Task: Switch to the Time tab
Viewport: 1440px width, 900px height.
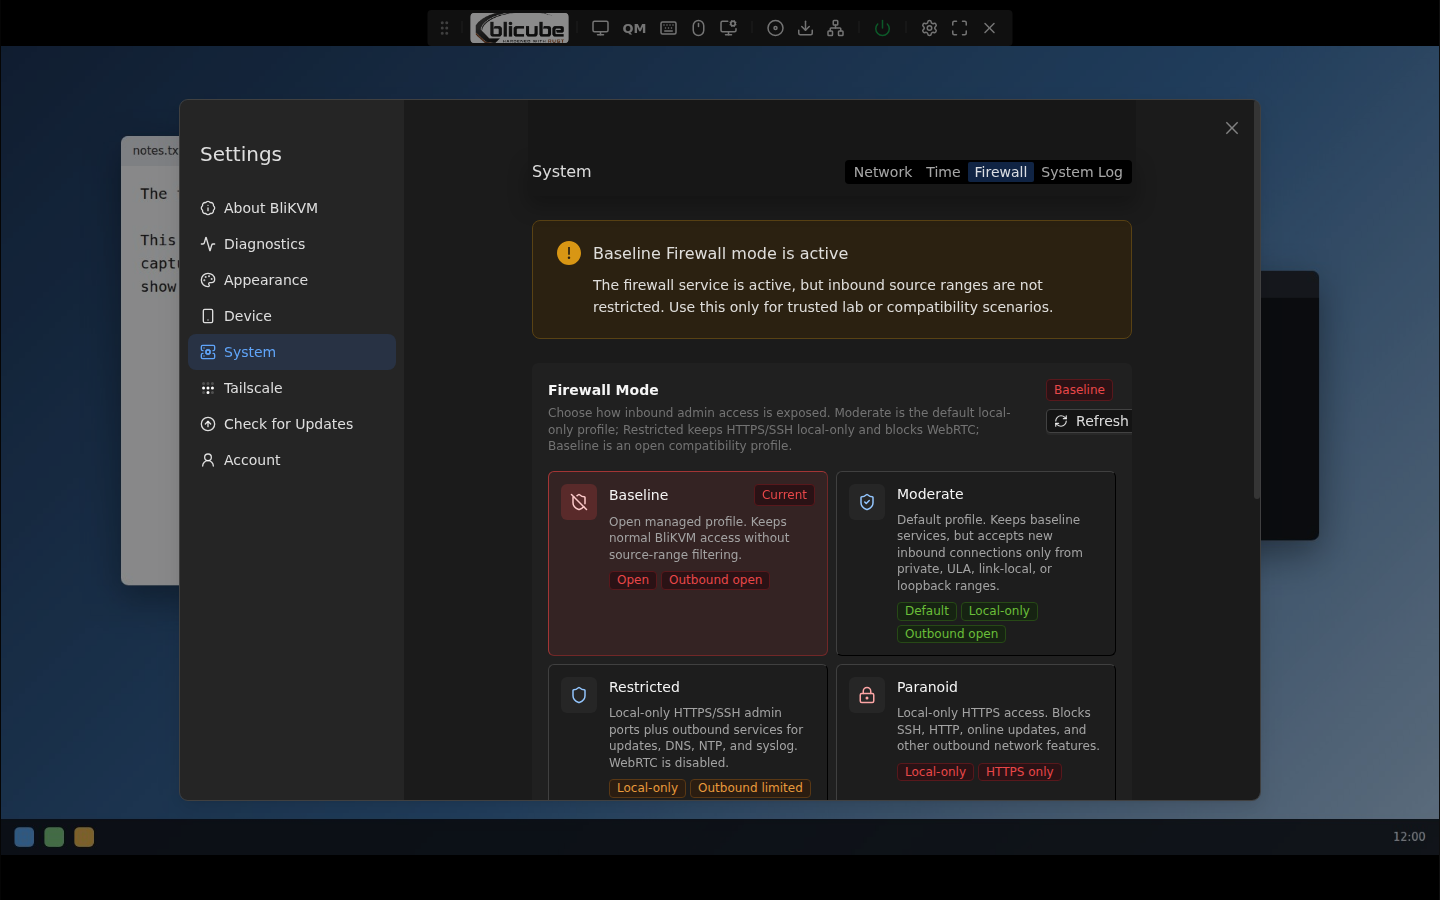Action: [943, 172]
